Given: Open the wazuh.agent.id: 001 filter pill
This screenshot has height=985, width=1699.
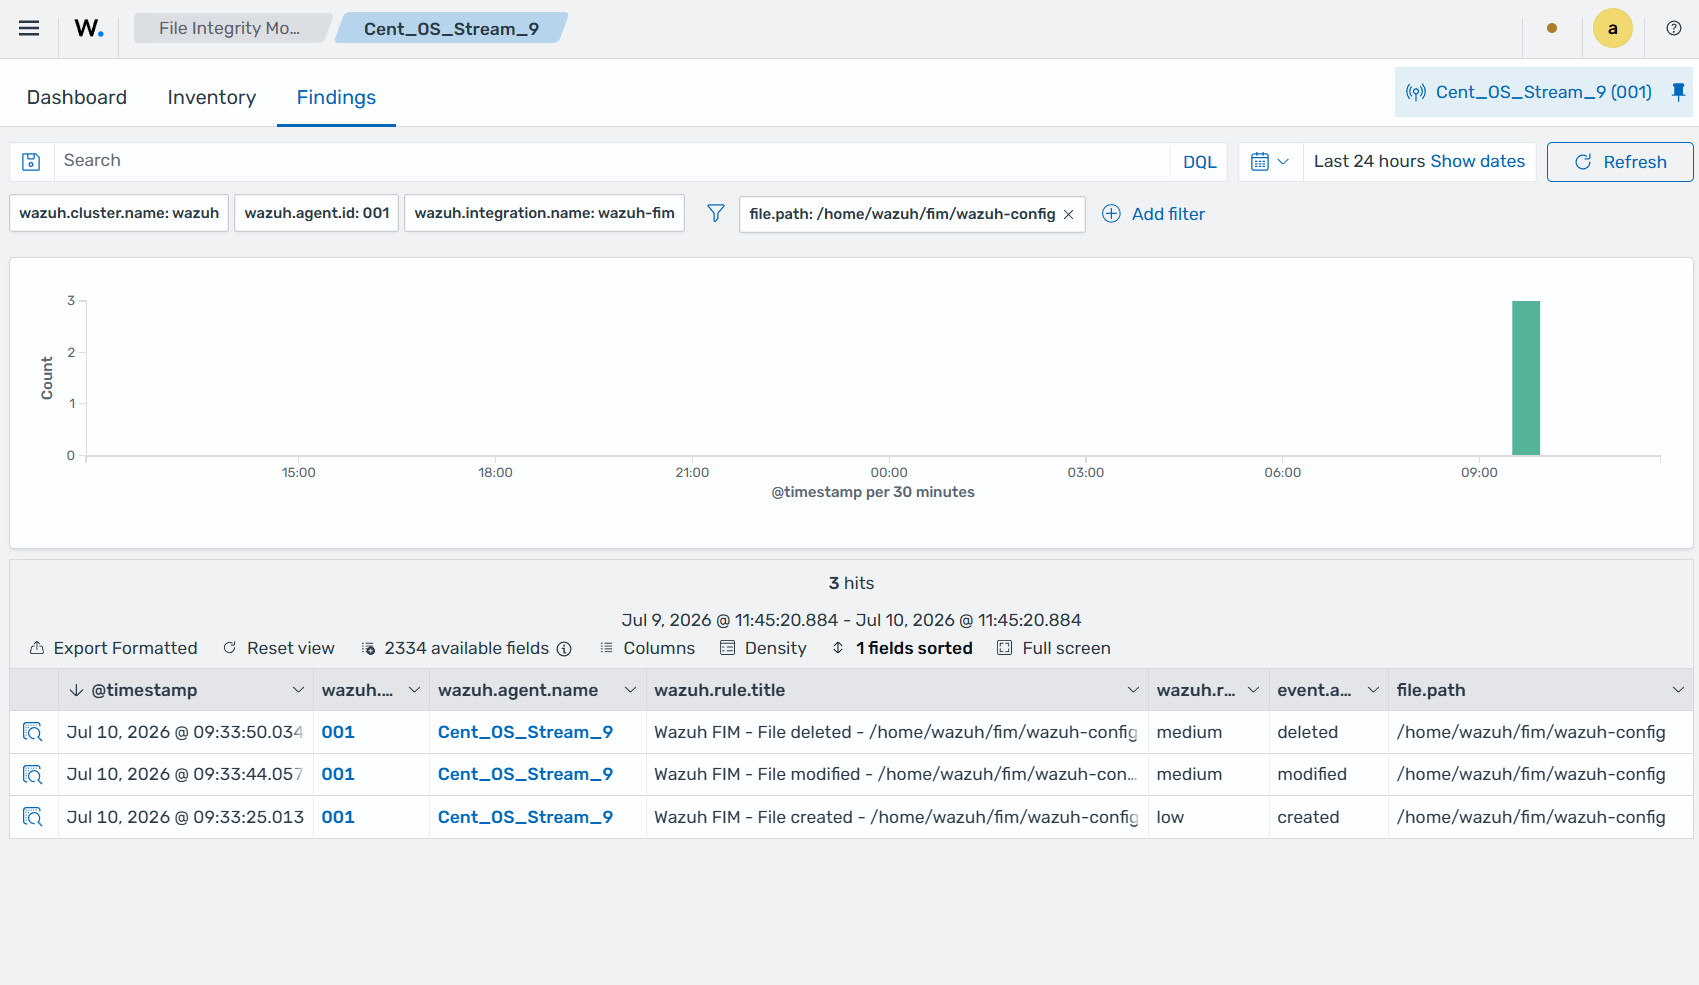Looking at the screenshot, I should (317, 213).
